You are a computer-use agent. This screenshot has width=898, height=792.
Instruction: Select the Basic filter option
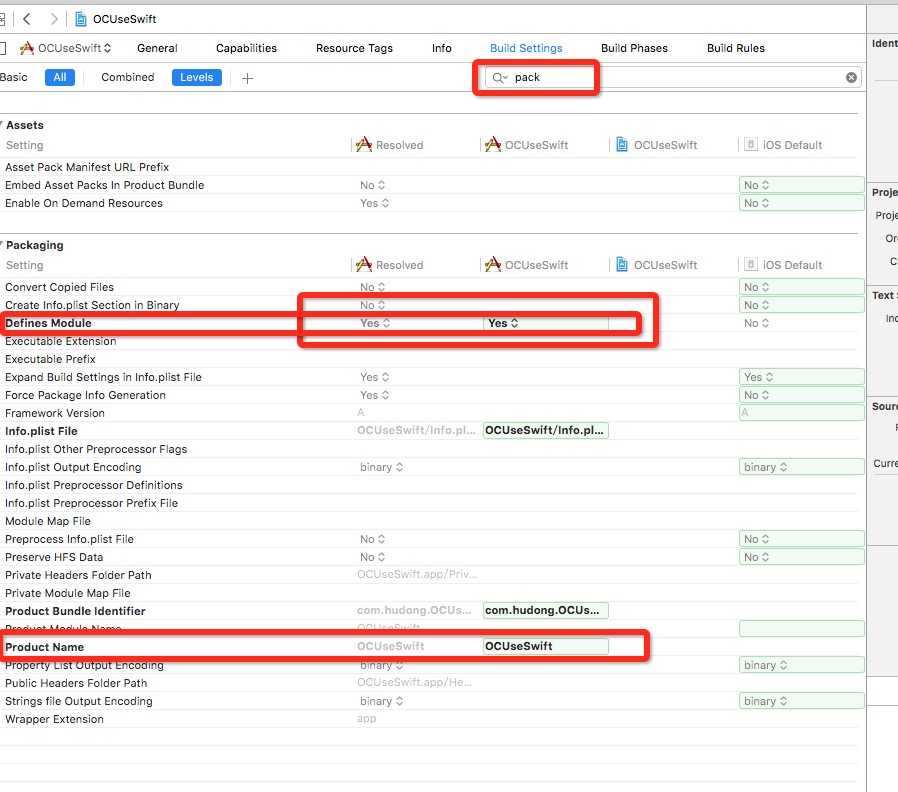click(13, 77)
